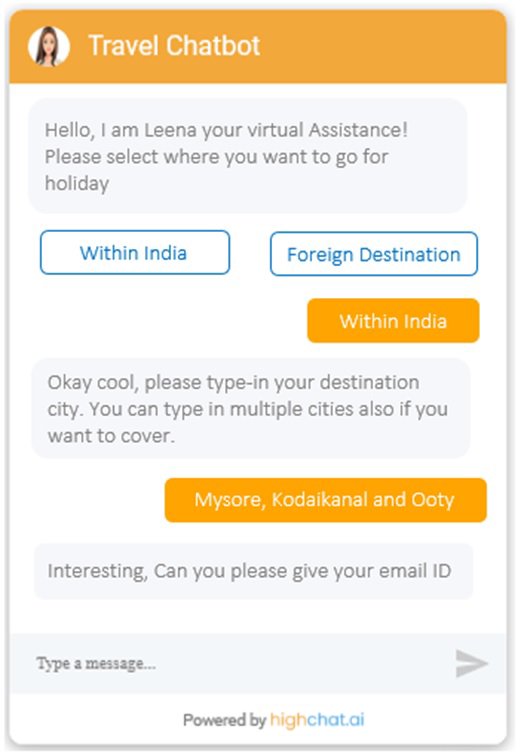Click Leena's avatar picture in header
Screen dimensions: 521x754
(x=49, y=46)
